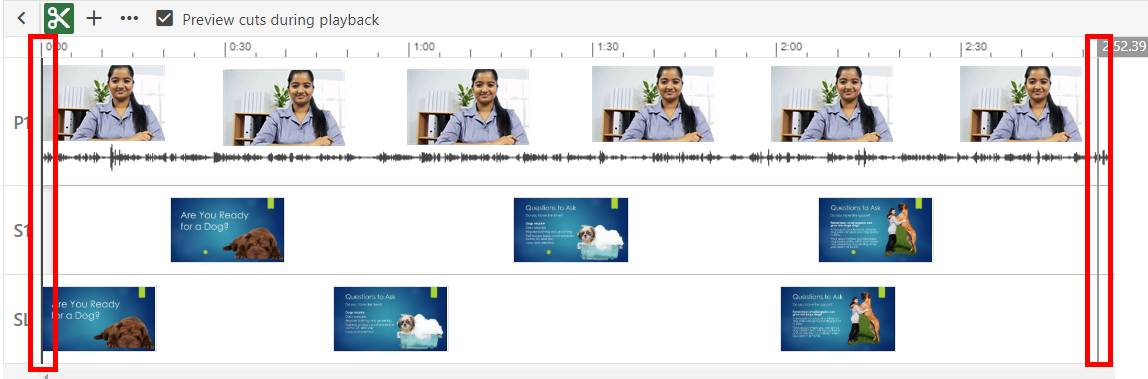Select the P1 thumbnail under 1:30
The image size is (1148, 379).
(x=652, y=104)
